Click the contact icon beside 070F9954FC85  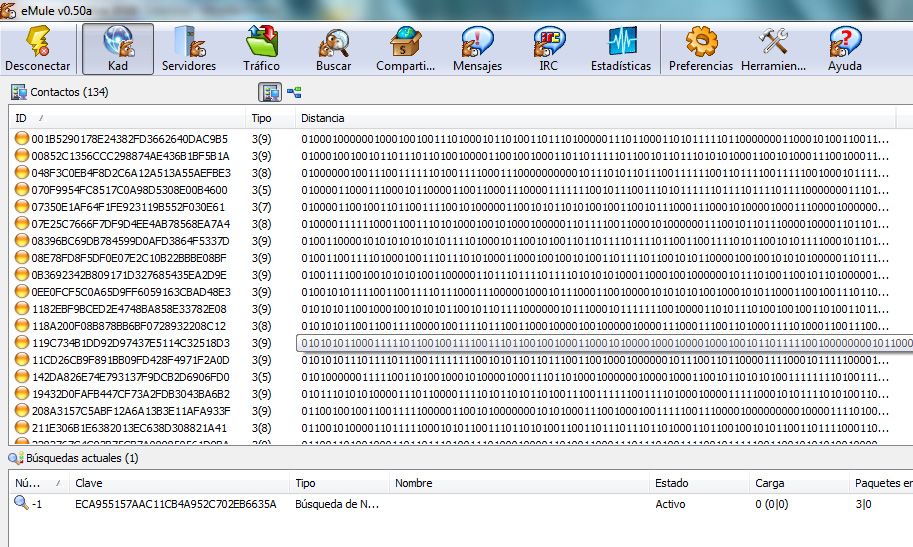[22, 189]
